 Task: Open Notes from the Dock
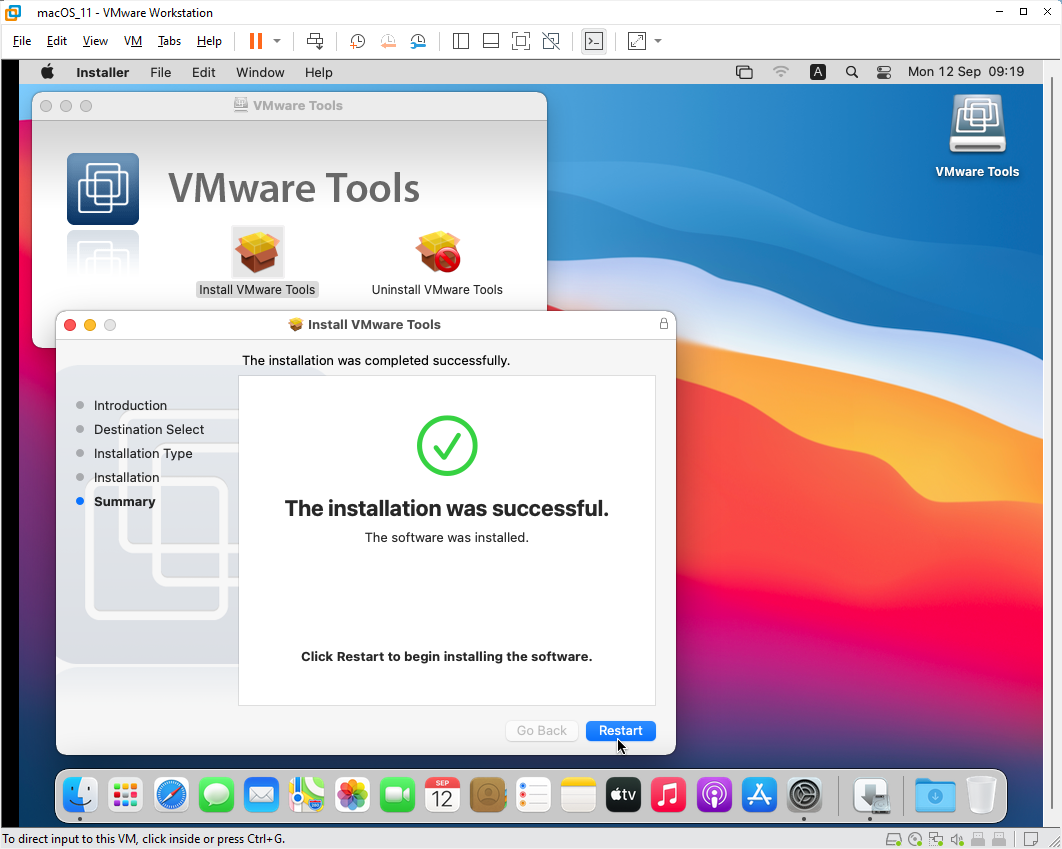pyautogui.click(x=578, y=795)
